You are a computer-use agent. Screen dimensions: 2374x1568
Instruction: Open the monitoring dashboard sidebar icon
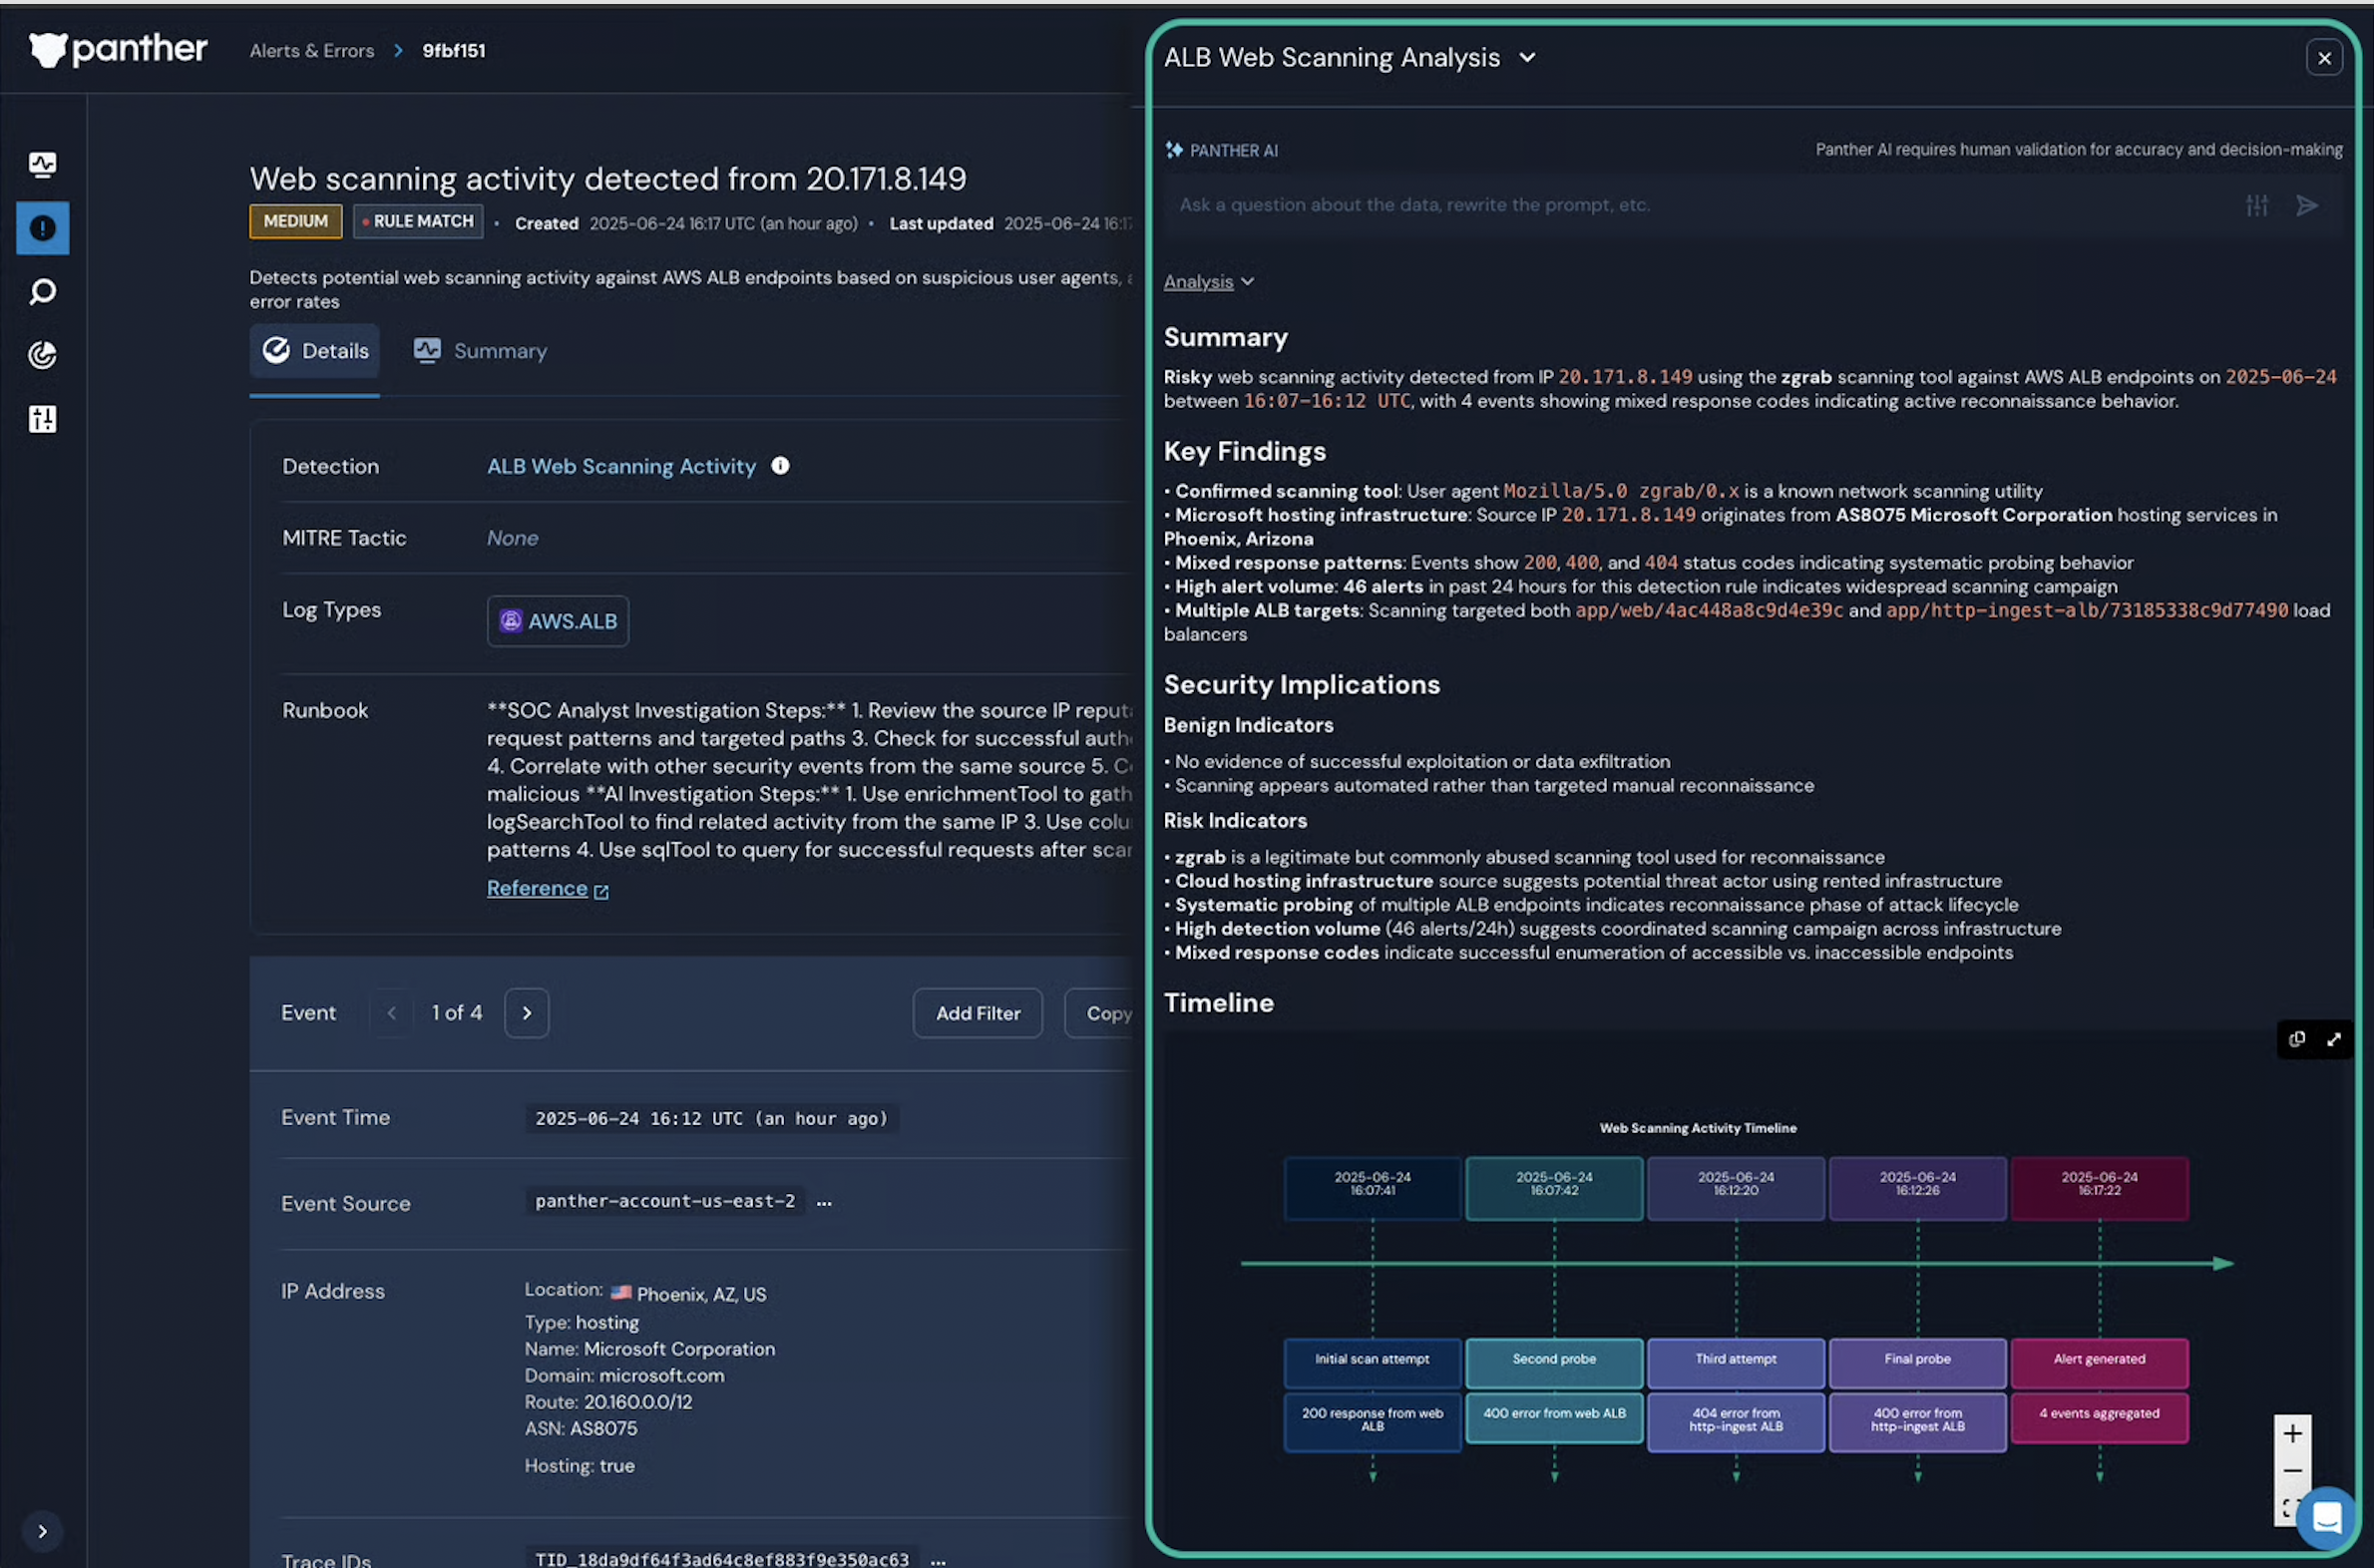tap(42, 164)
